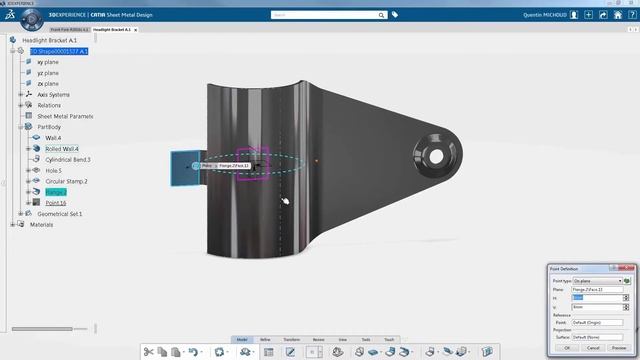Select Cylindrical Bend.3 in the tree

68,160
